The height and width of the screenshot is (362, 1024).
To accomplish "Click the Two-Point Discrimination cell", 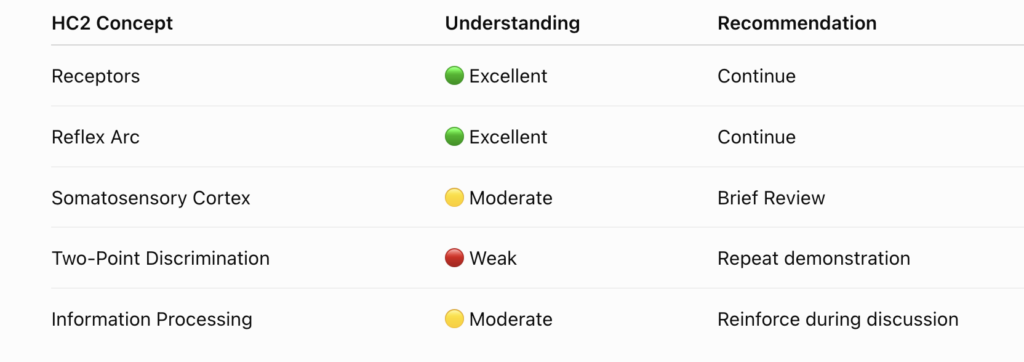I will (161, 259).
